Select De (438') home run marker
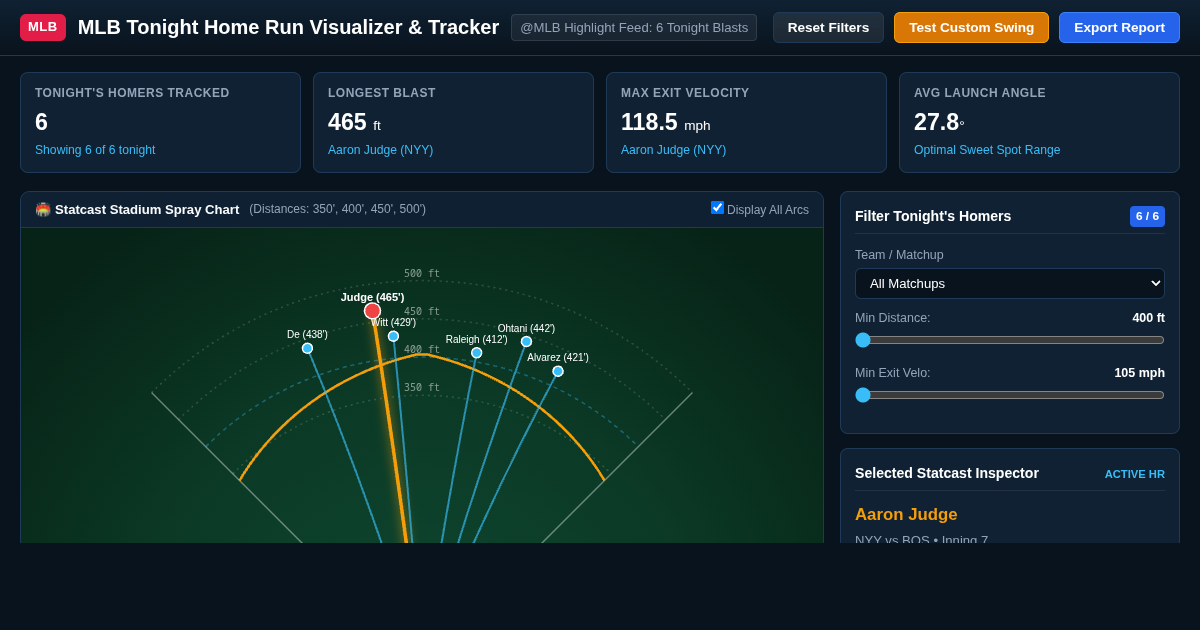The image size is (1200, 630). pyautogui.click(x=307, y=348)
